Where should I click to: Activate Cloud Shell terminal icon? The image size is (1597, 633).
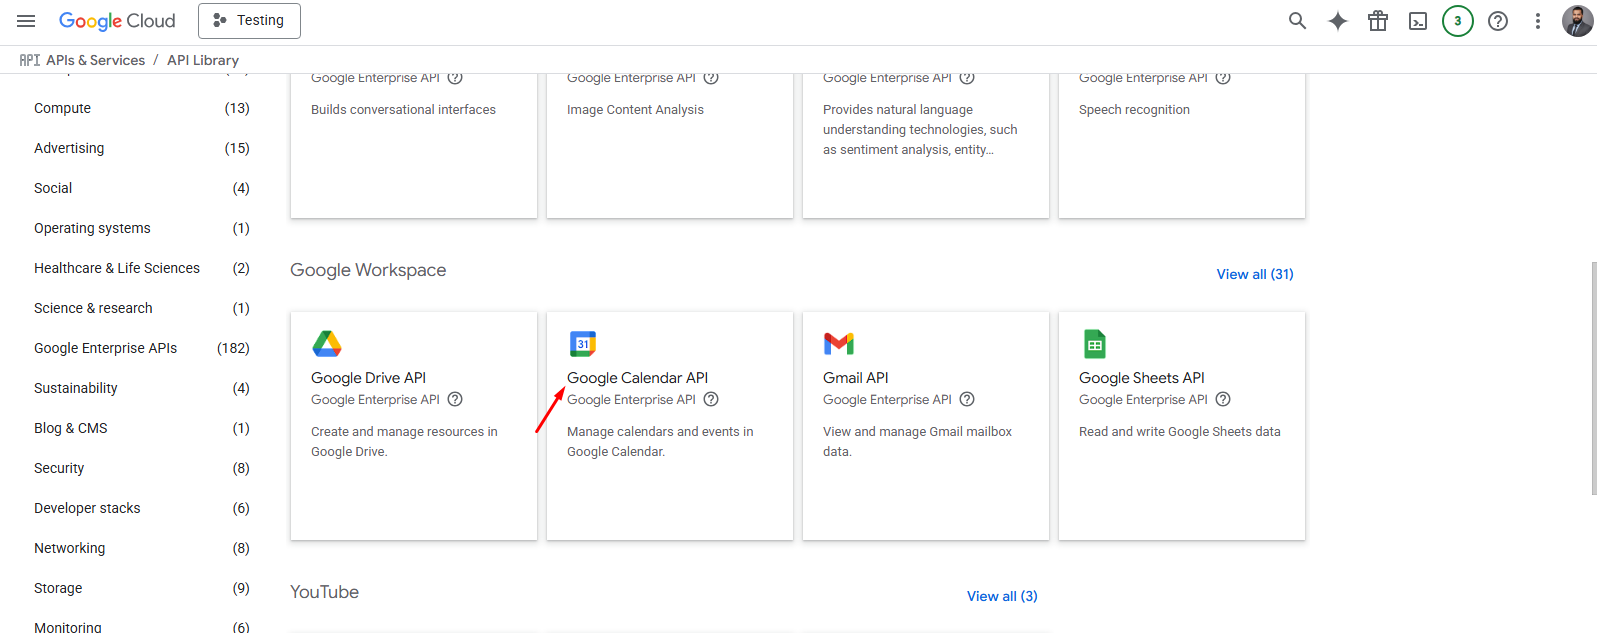(1417, 21)
